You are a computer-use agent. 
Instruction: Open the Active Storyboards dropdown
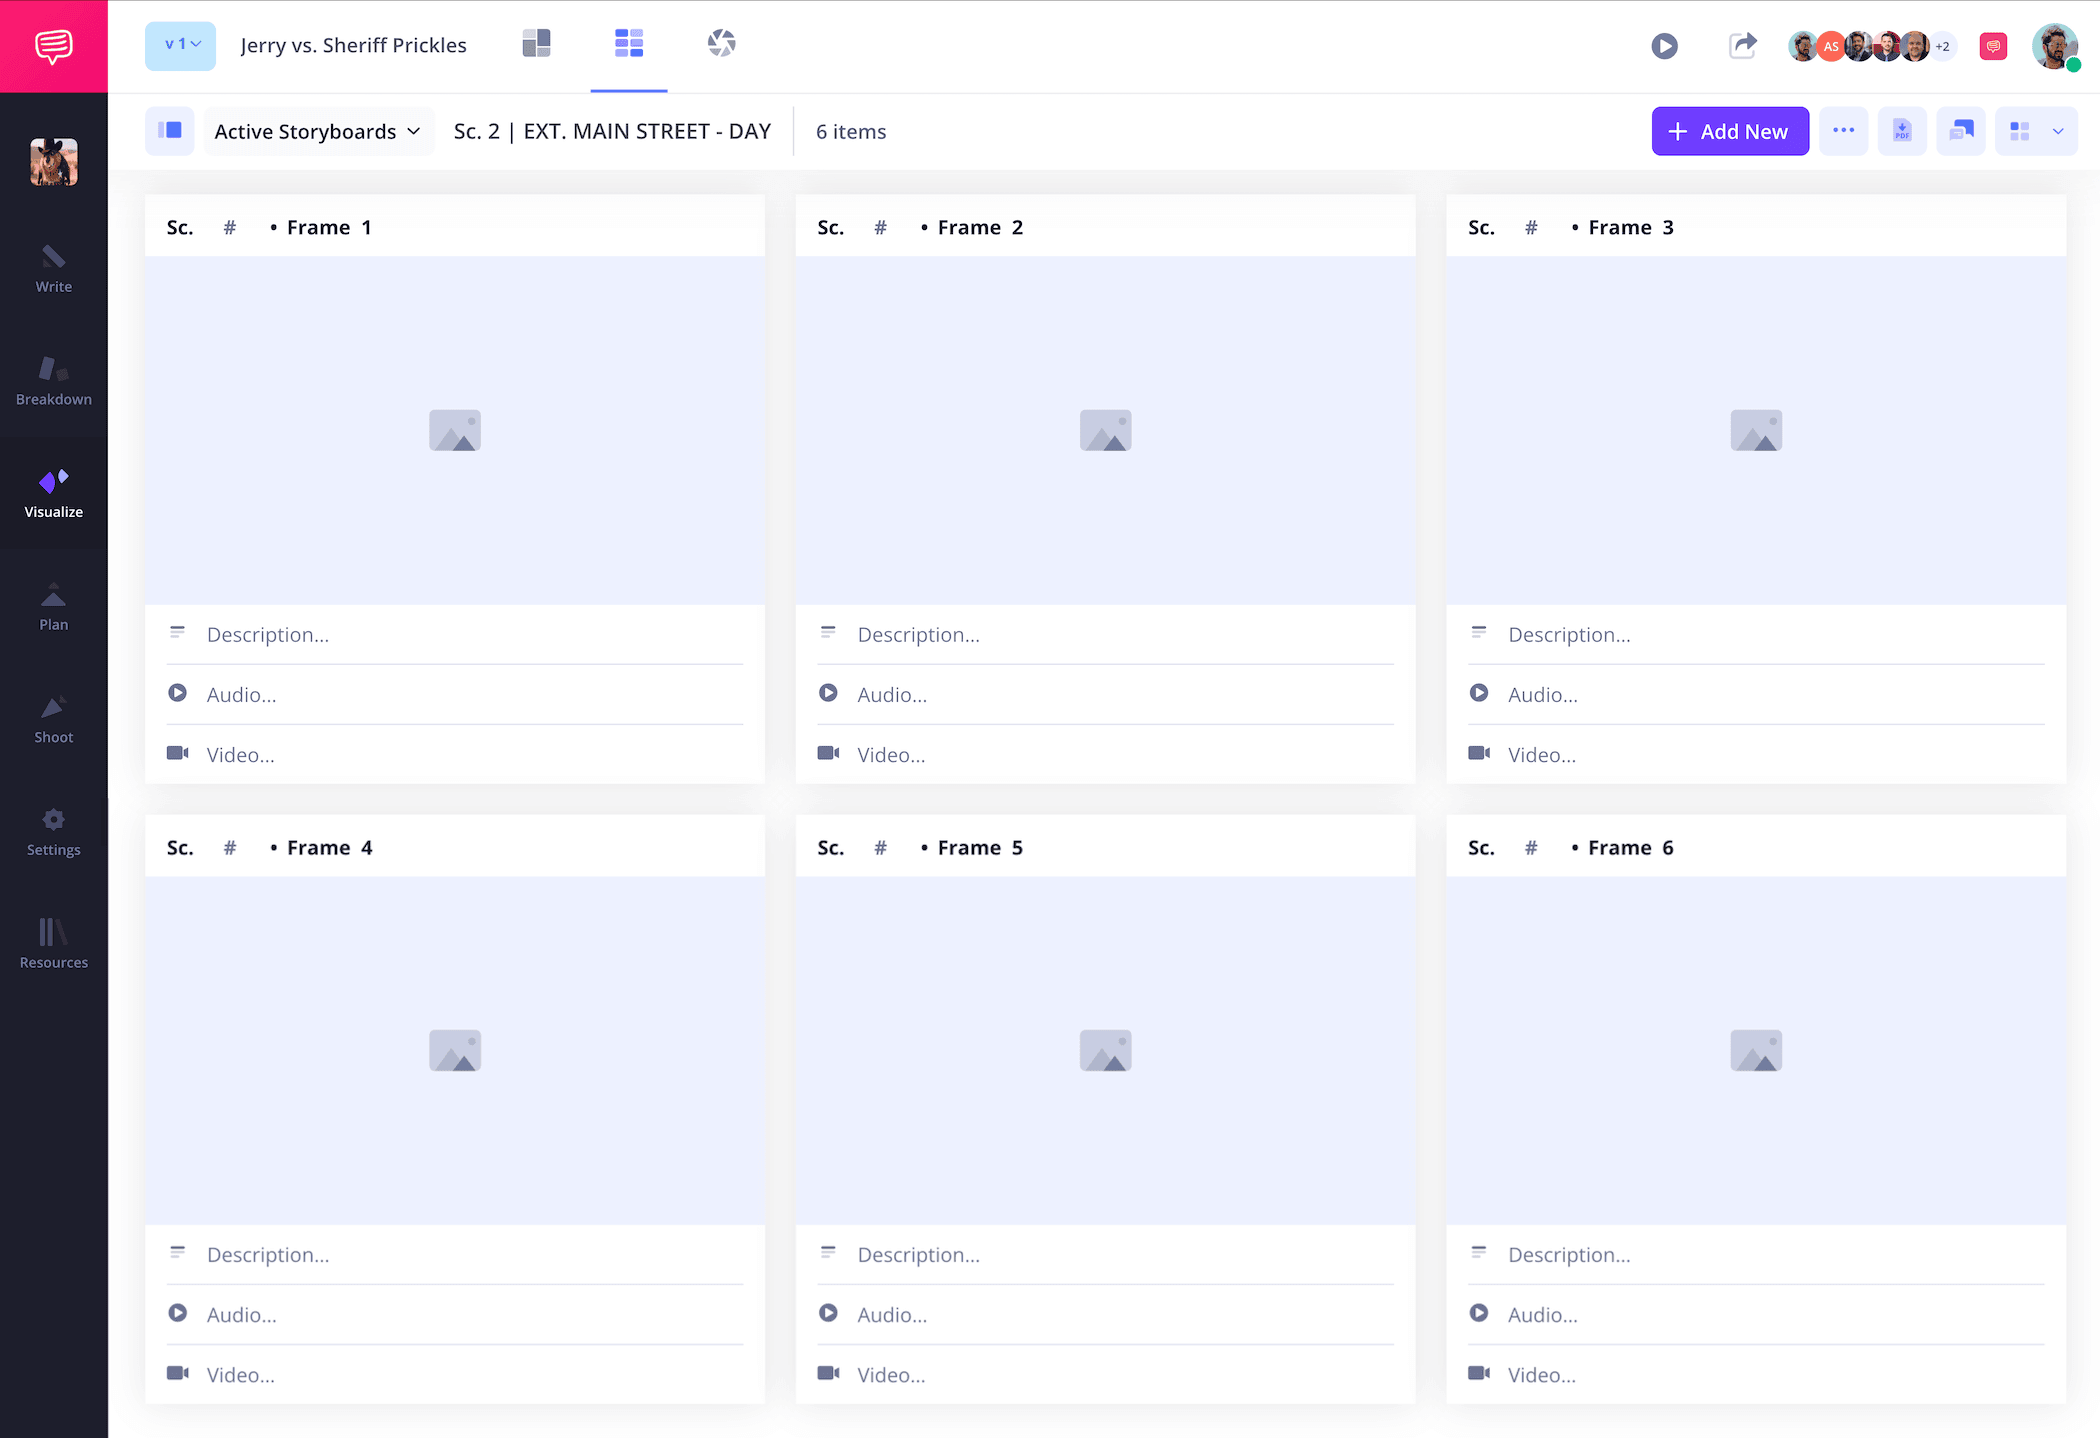318,131
